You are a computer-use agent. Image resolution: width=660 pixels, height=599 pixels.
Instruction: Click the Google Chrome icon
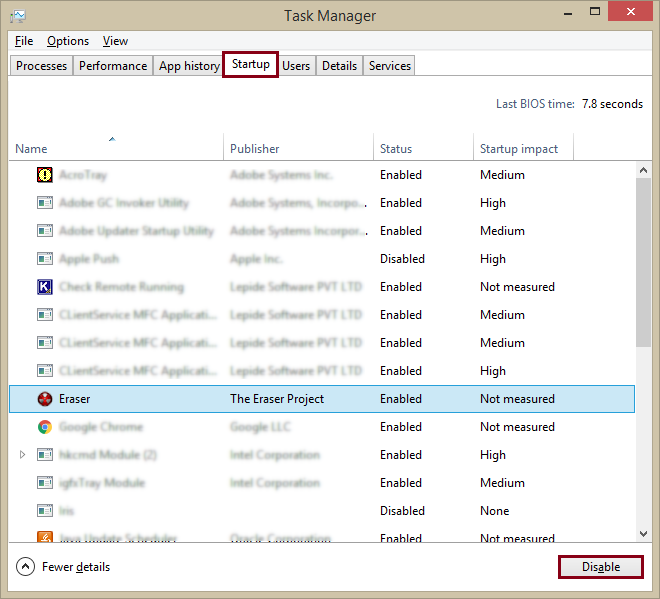[45, 427]
